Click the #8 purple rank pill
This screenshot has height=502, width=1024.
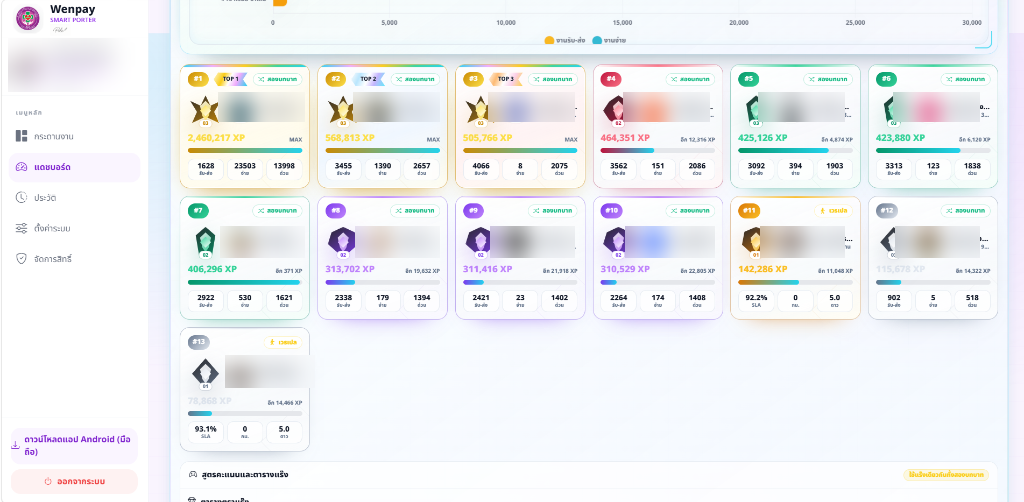coord(336,211)
